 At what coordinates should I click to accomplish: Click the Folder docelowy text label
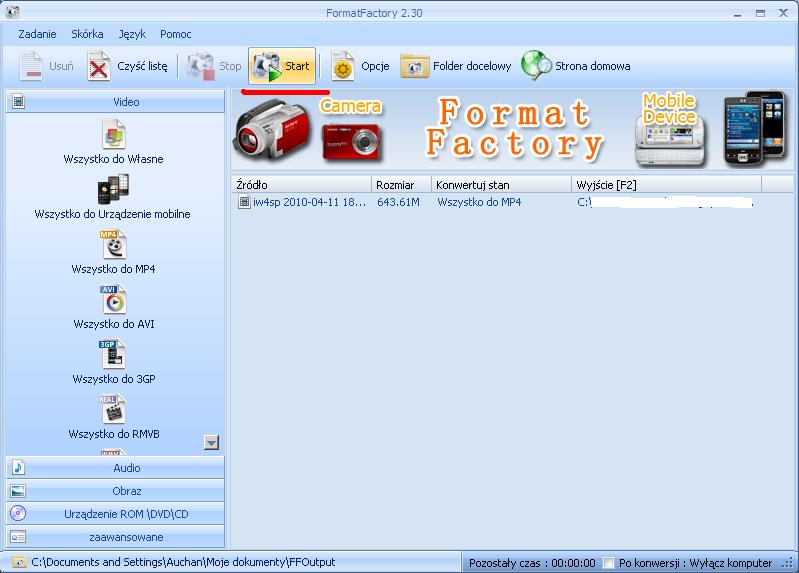pyautogui.click(x=472, y=66)
